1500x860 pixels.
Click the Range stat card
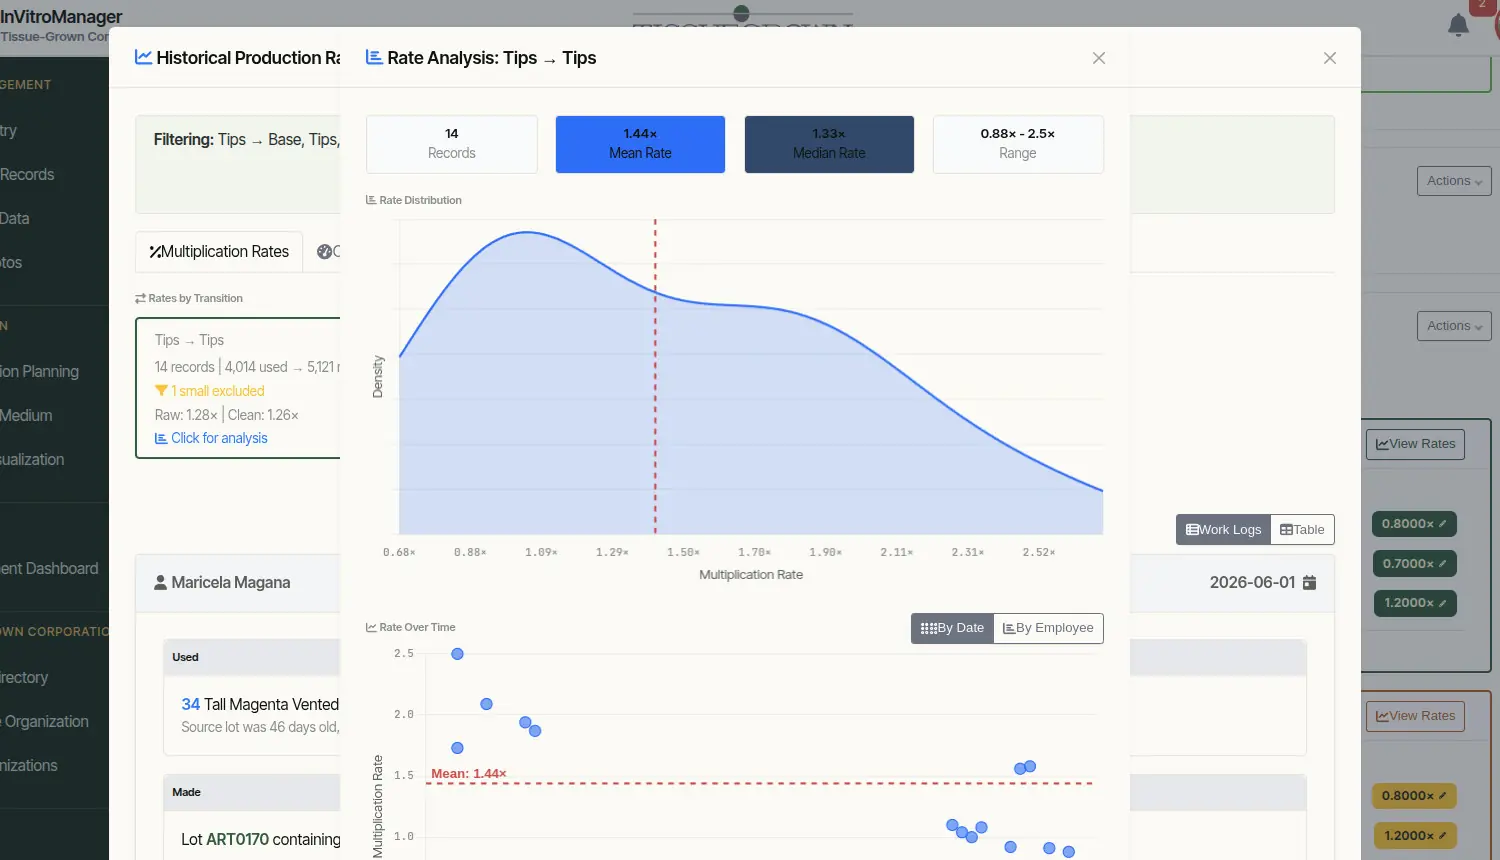(1018, 144)
